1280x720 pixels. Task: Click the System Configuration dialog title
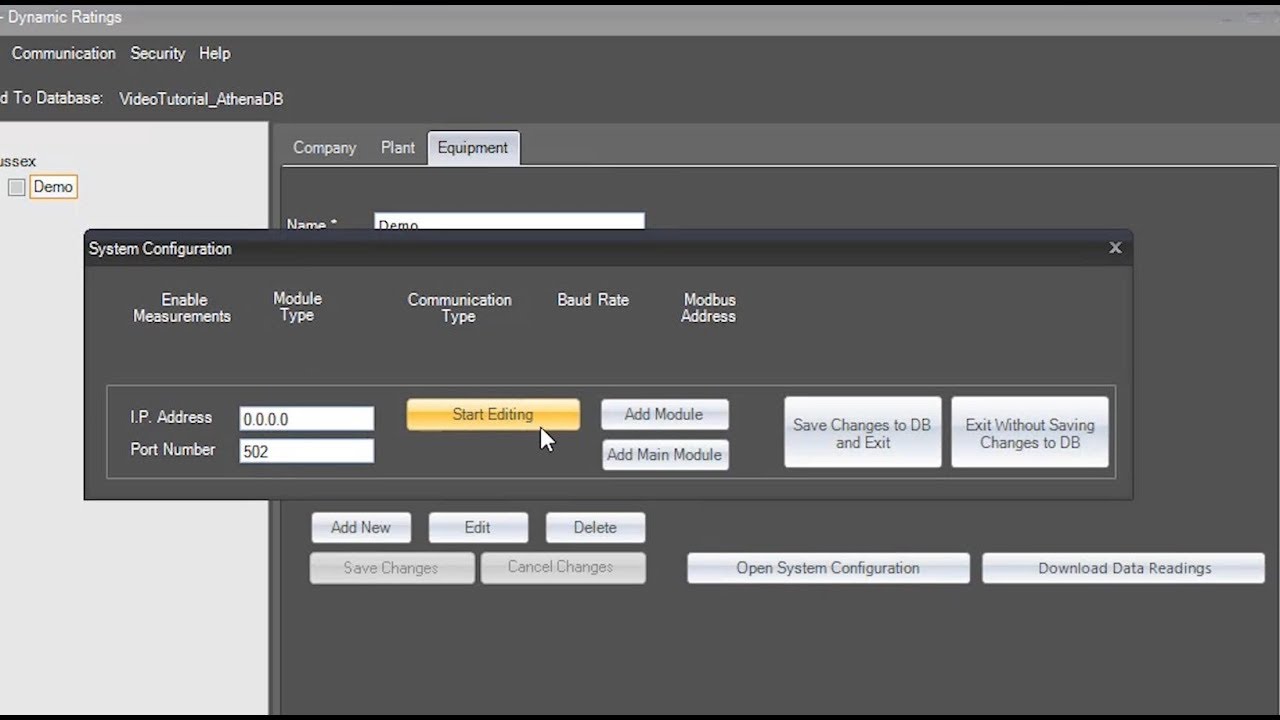click(x=160, y=248)
